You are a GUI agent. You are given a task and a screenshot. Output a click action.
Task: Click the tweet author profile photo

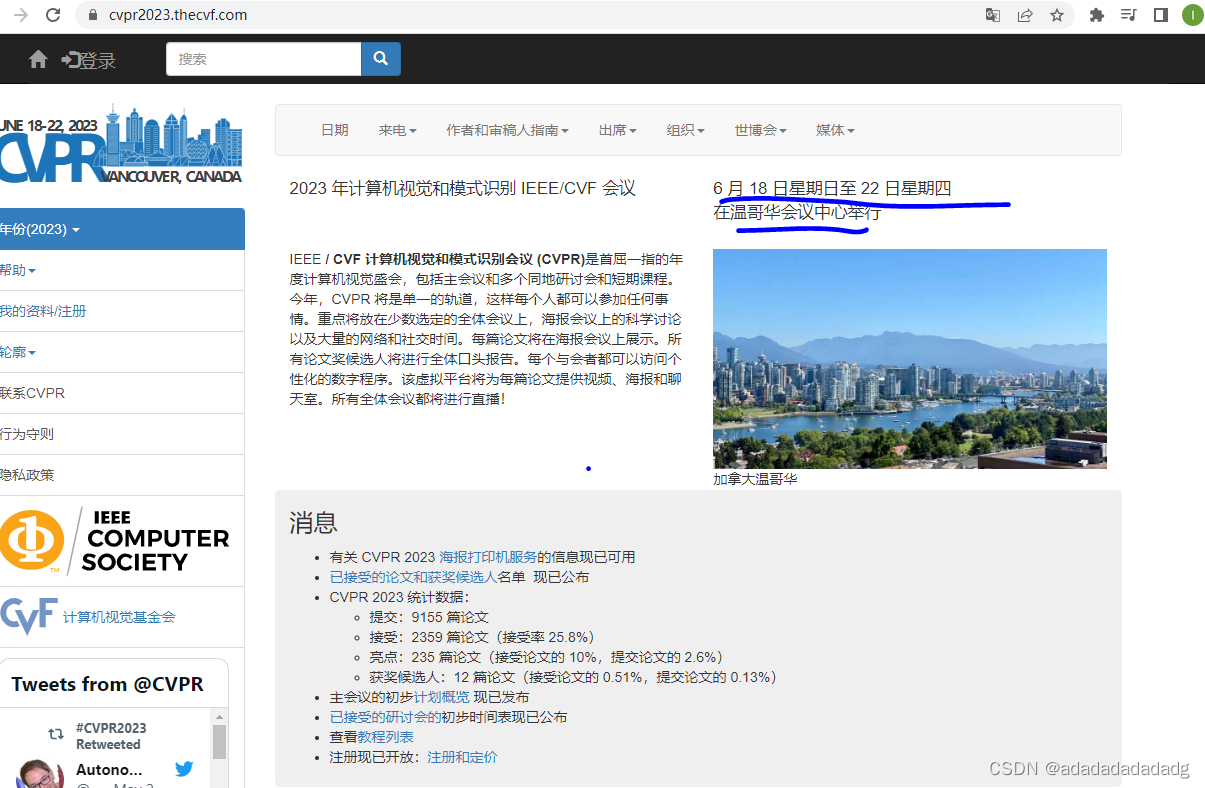pos(40,774)
